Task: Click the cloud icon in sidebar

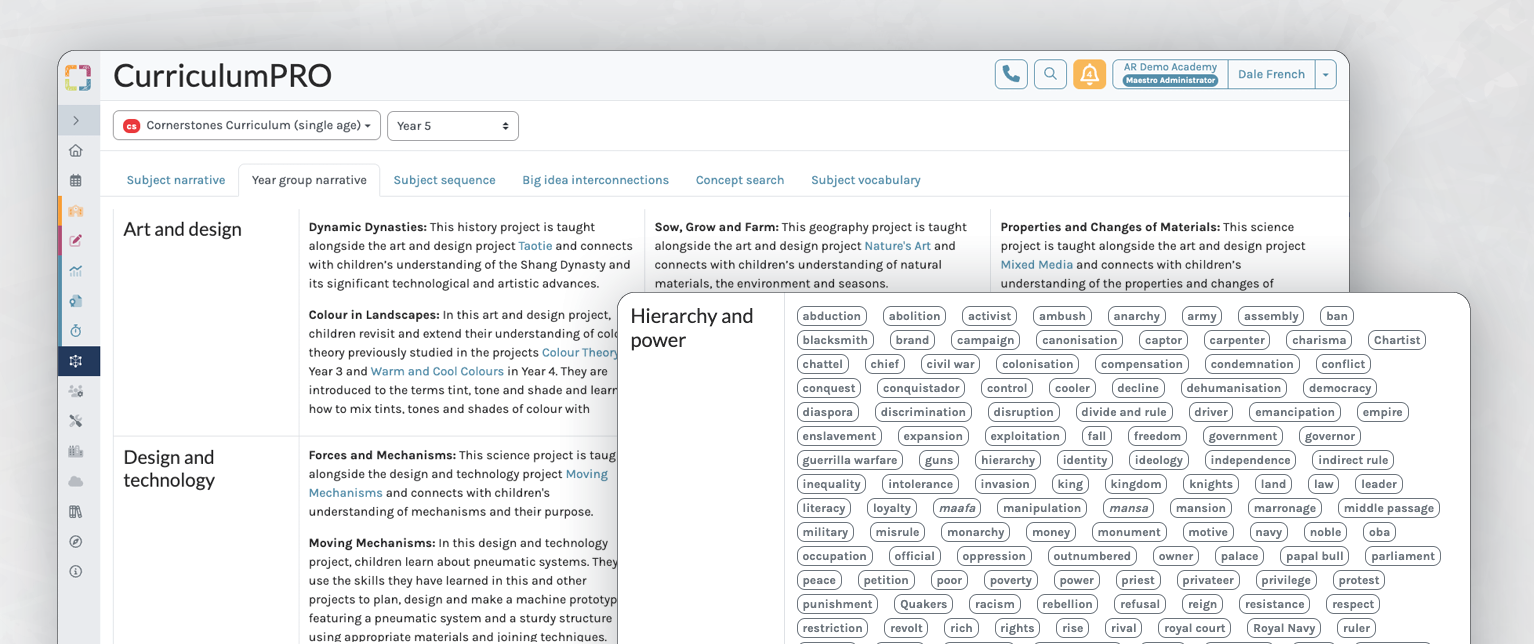Action: (x=76, y=482)
